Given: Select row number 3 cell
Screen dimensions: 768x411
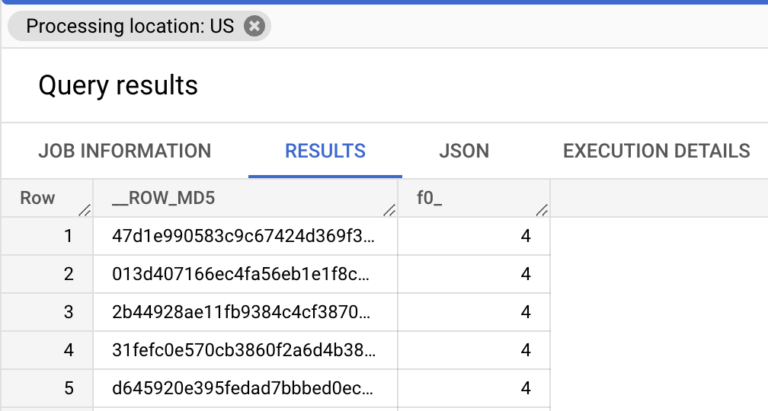Looking at the screenshot, I should point(47,312).
